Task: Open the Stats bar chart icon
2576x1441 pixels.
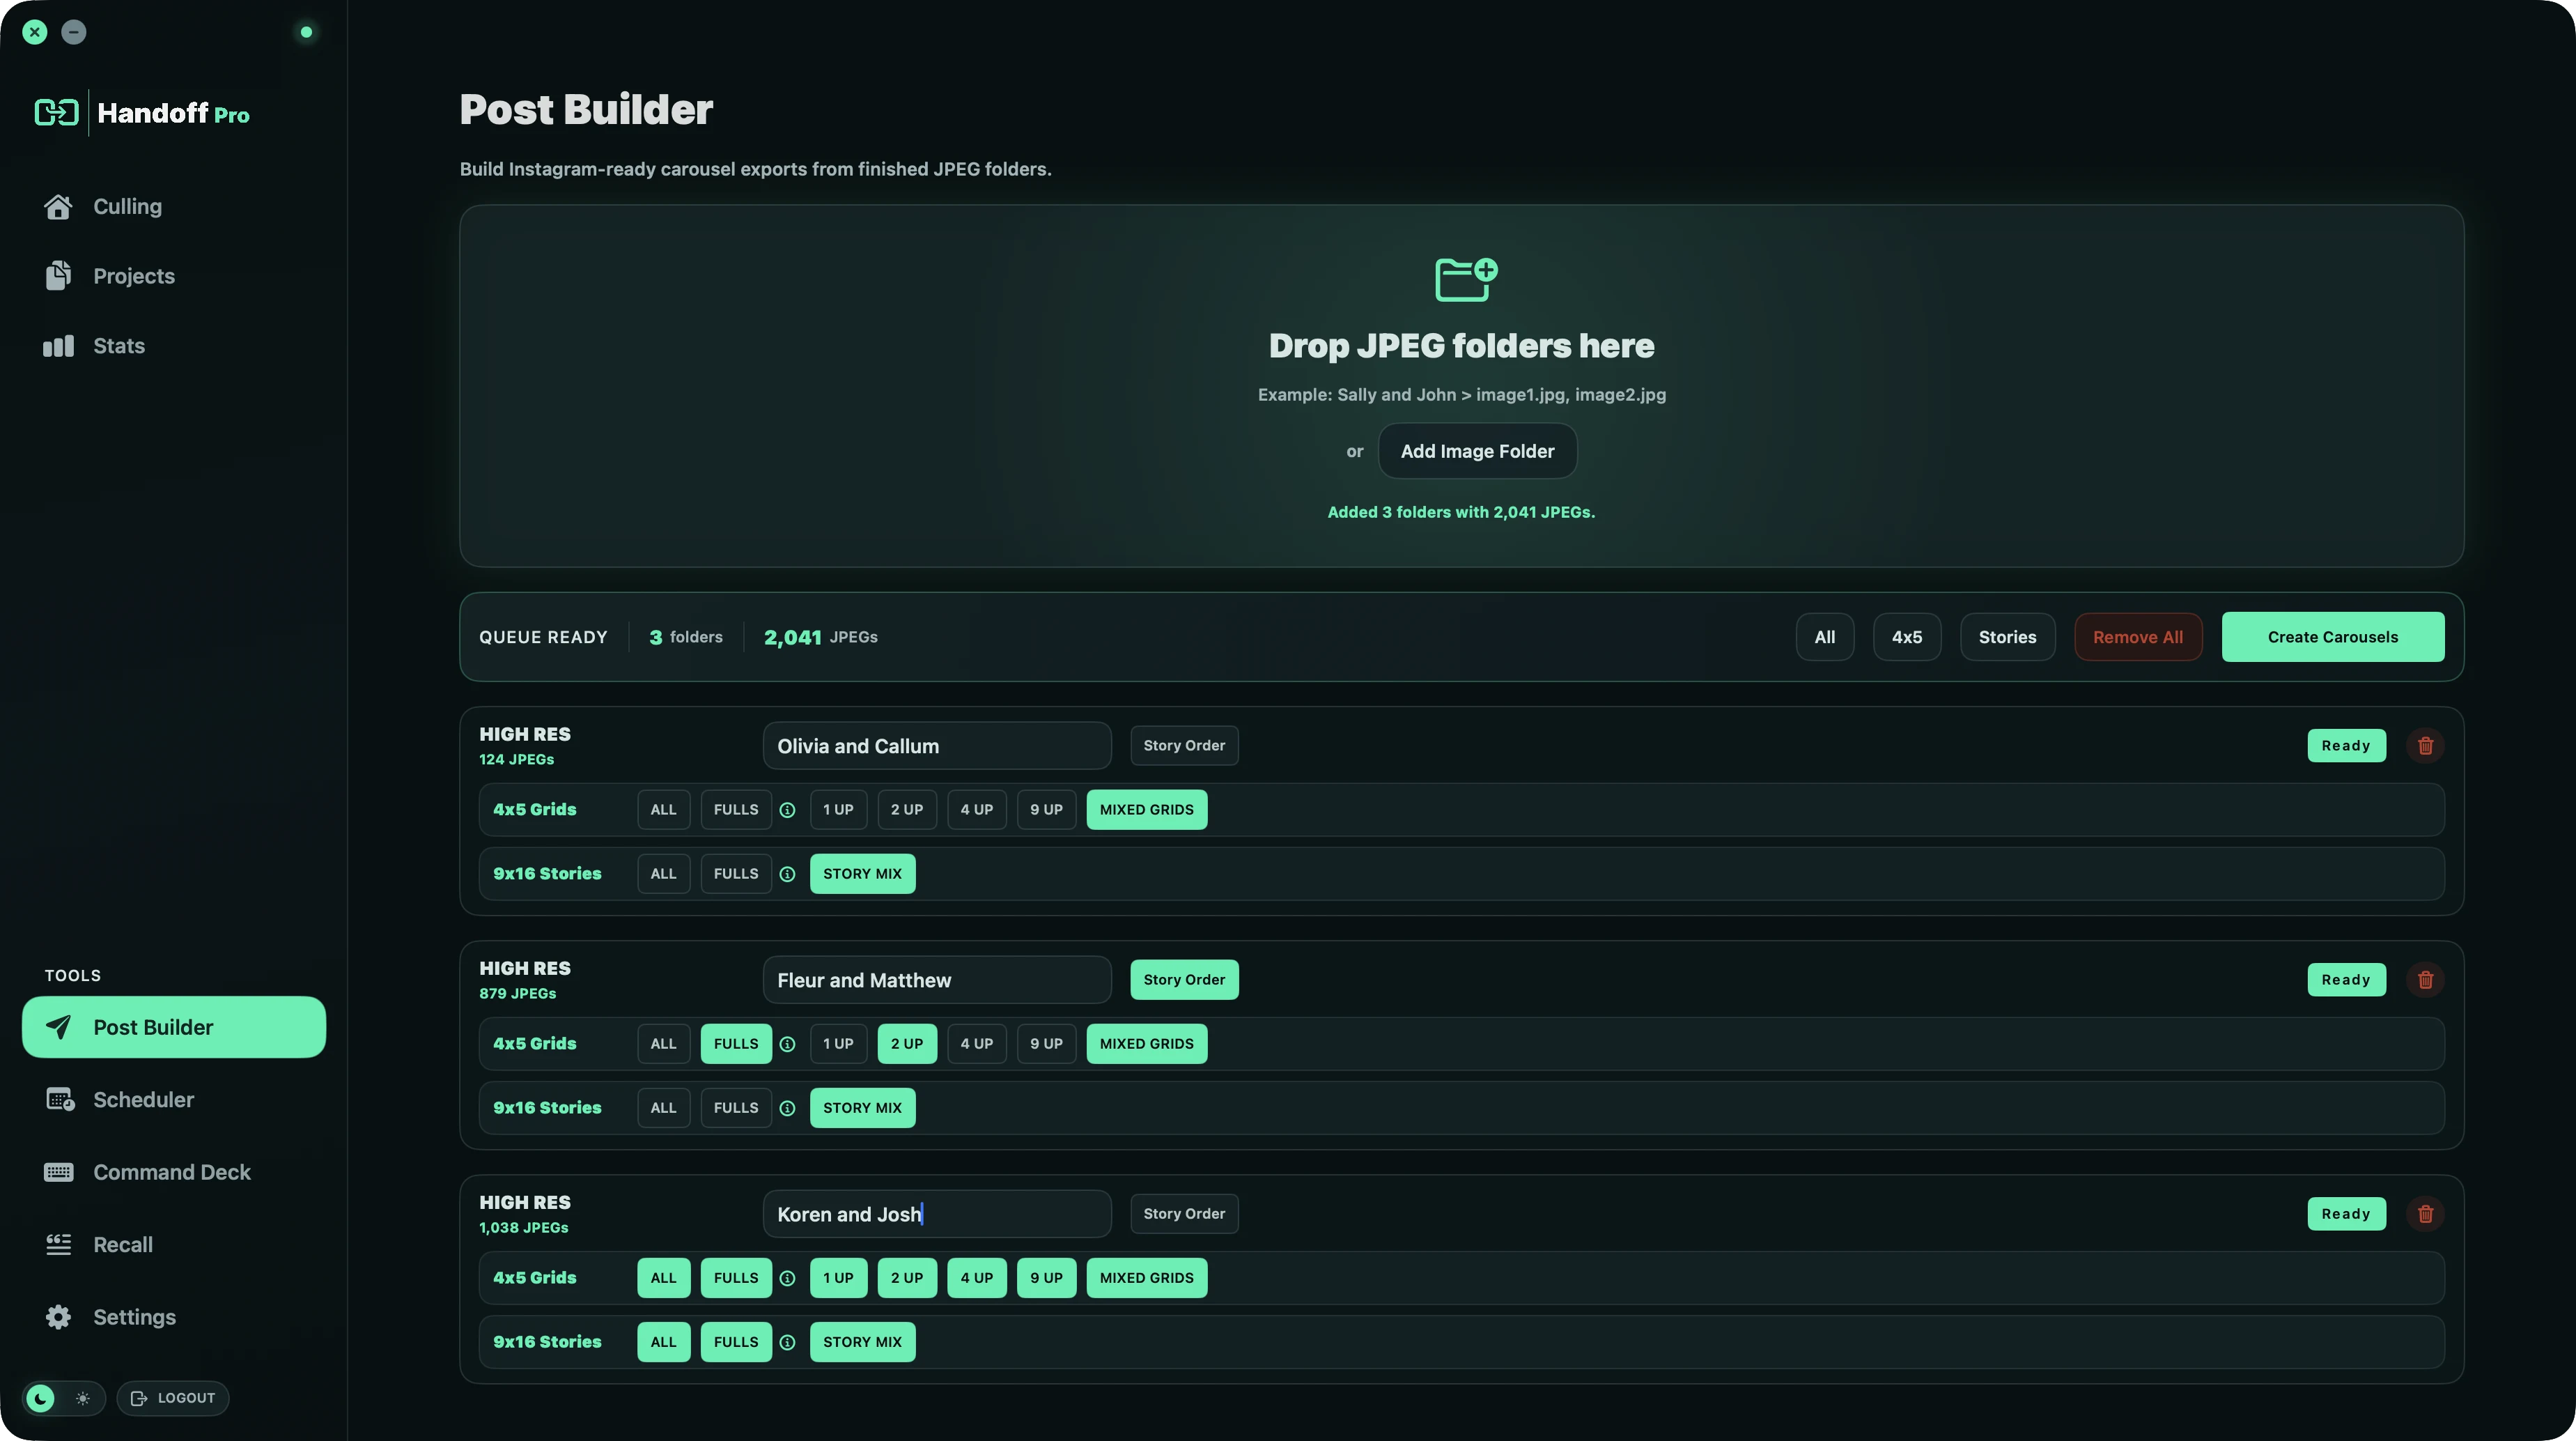Action: tap(58, 346)
